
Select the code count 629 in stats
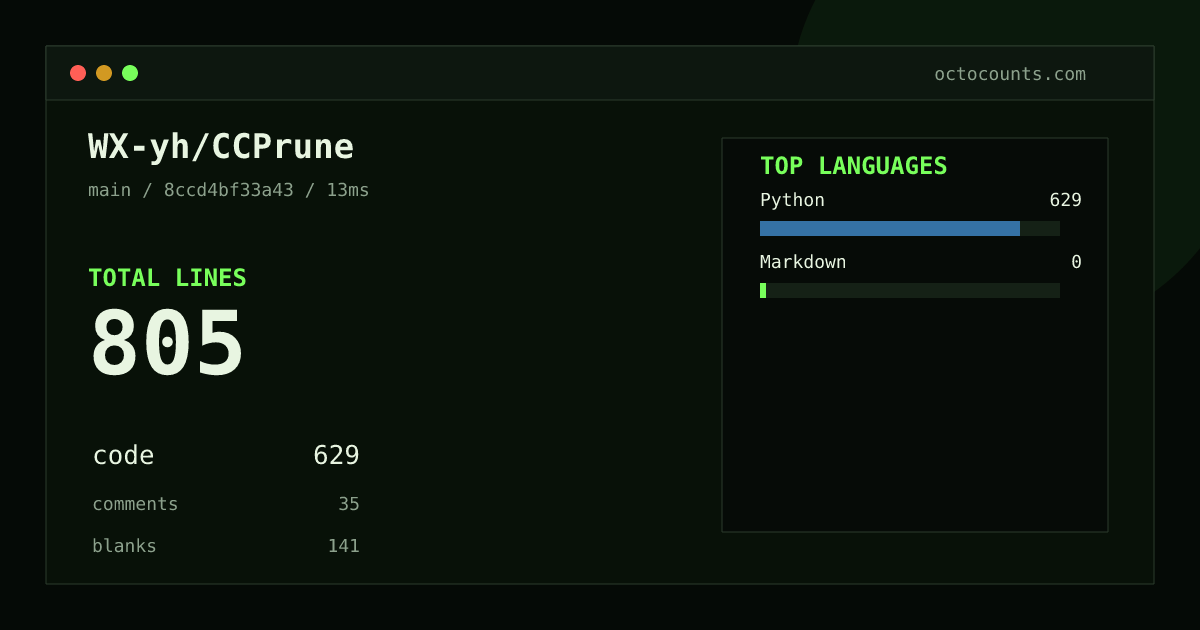click(336, 456)
